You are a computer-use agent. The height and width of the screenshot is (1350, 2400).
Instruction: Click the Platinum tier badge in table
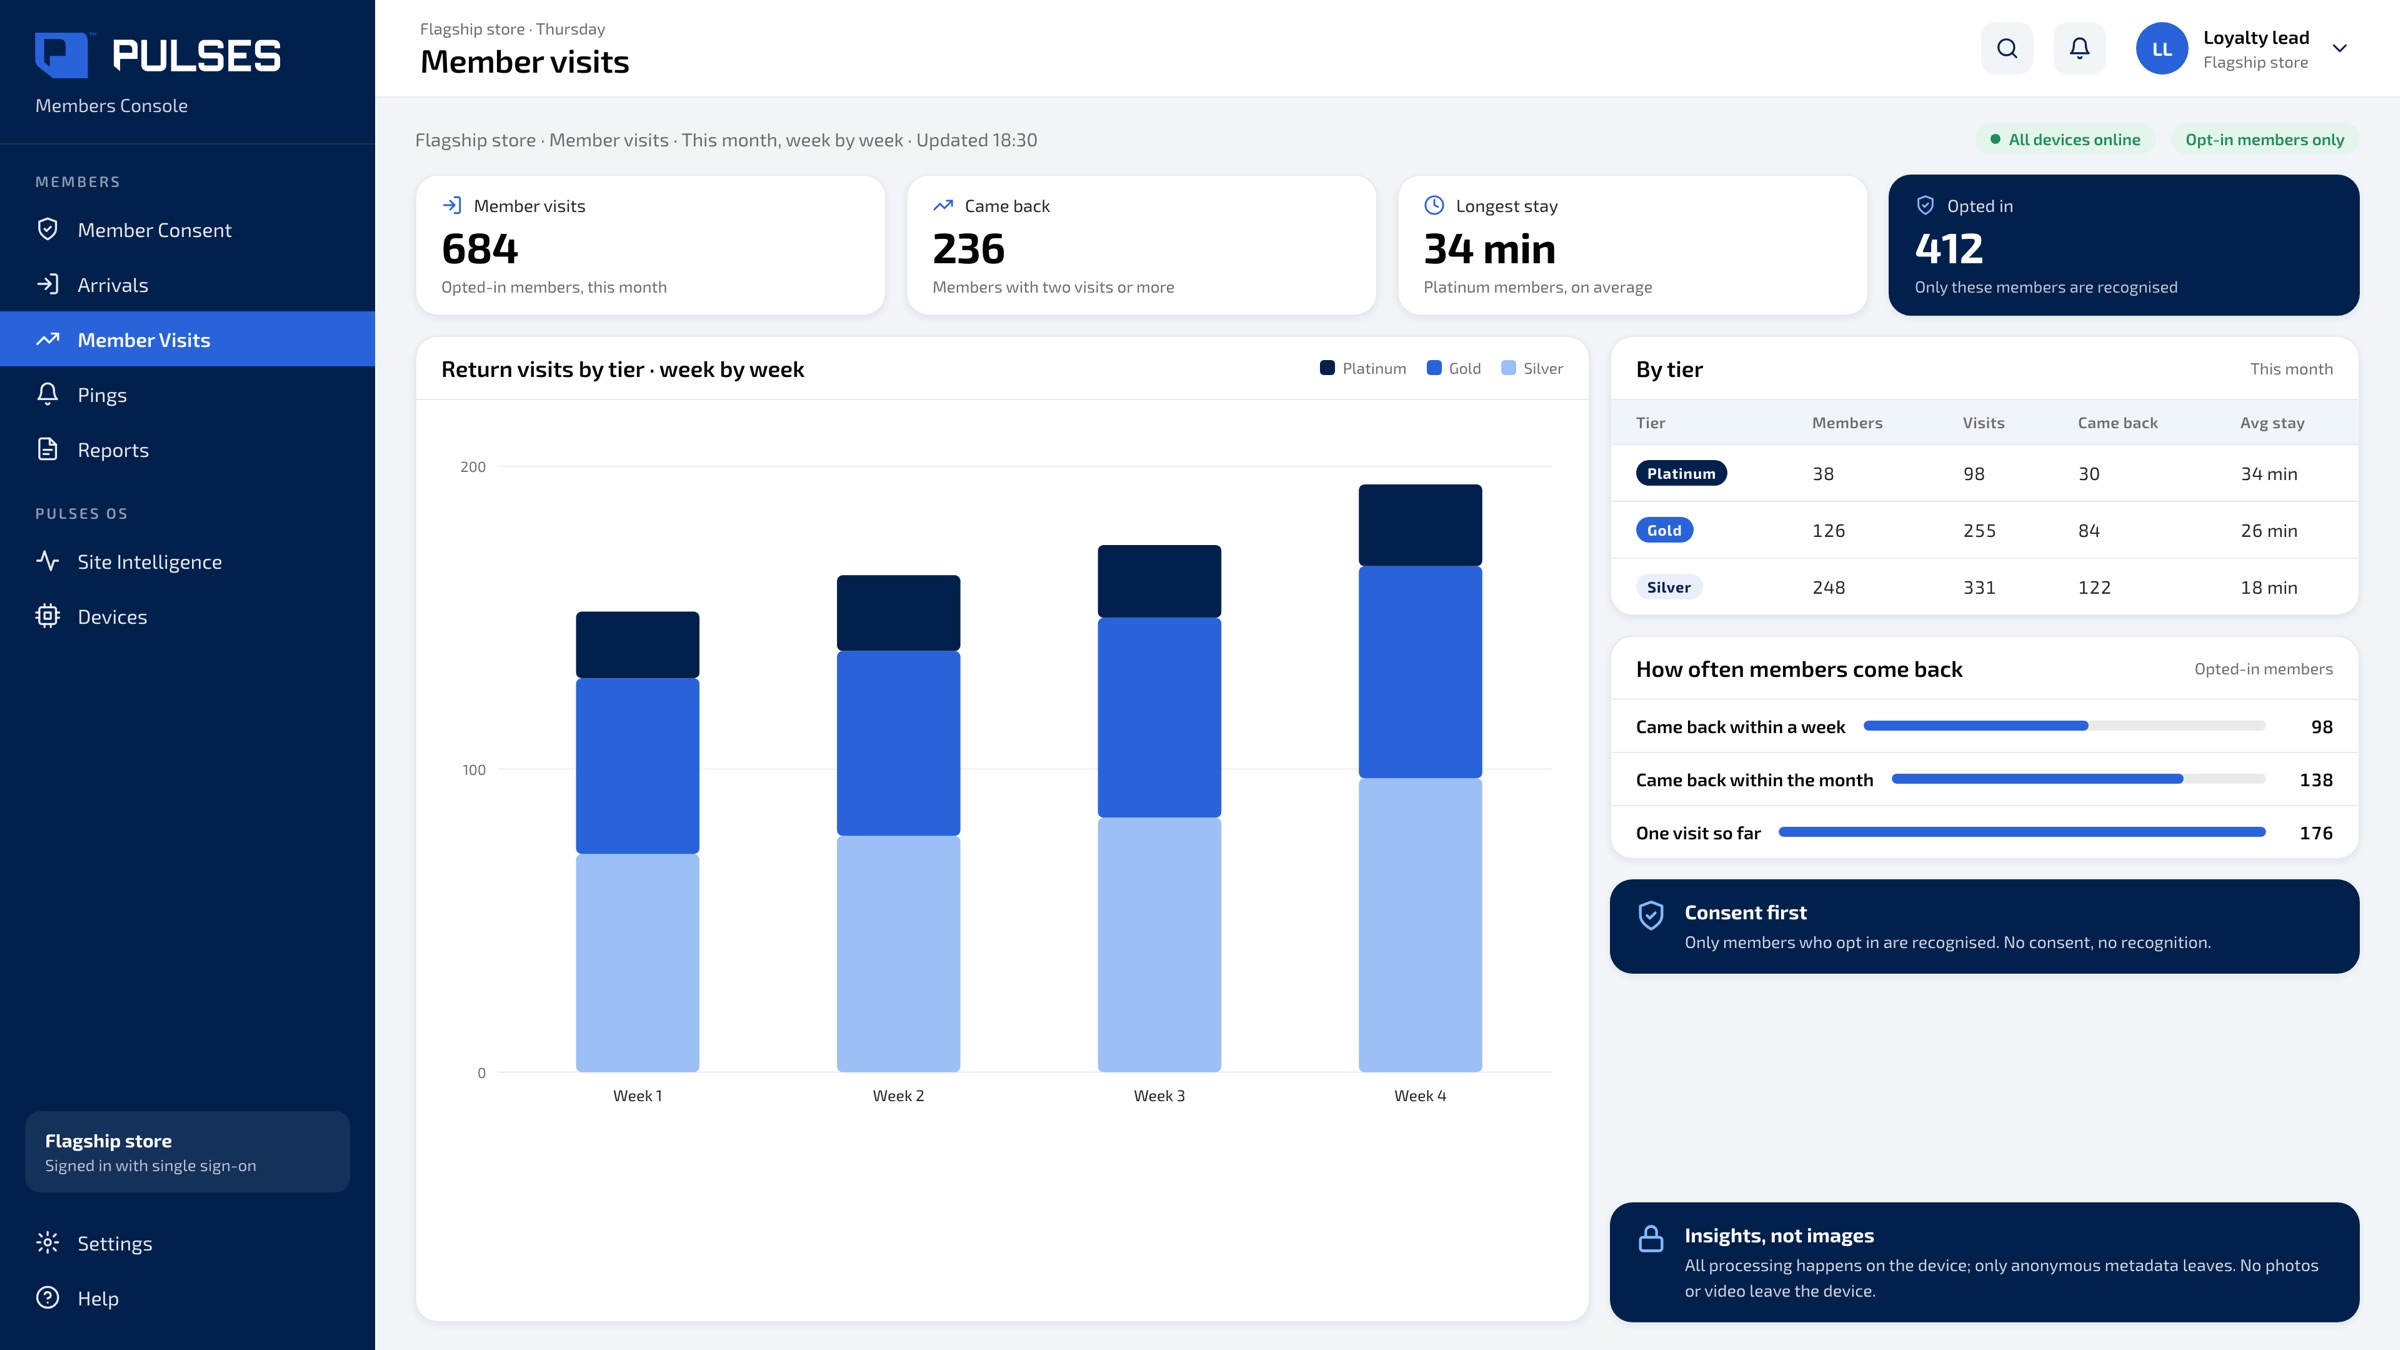point(1681,473)
